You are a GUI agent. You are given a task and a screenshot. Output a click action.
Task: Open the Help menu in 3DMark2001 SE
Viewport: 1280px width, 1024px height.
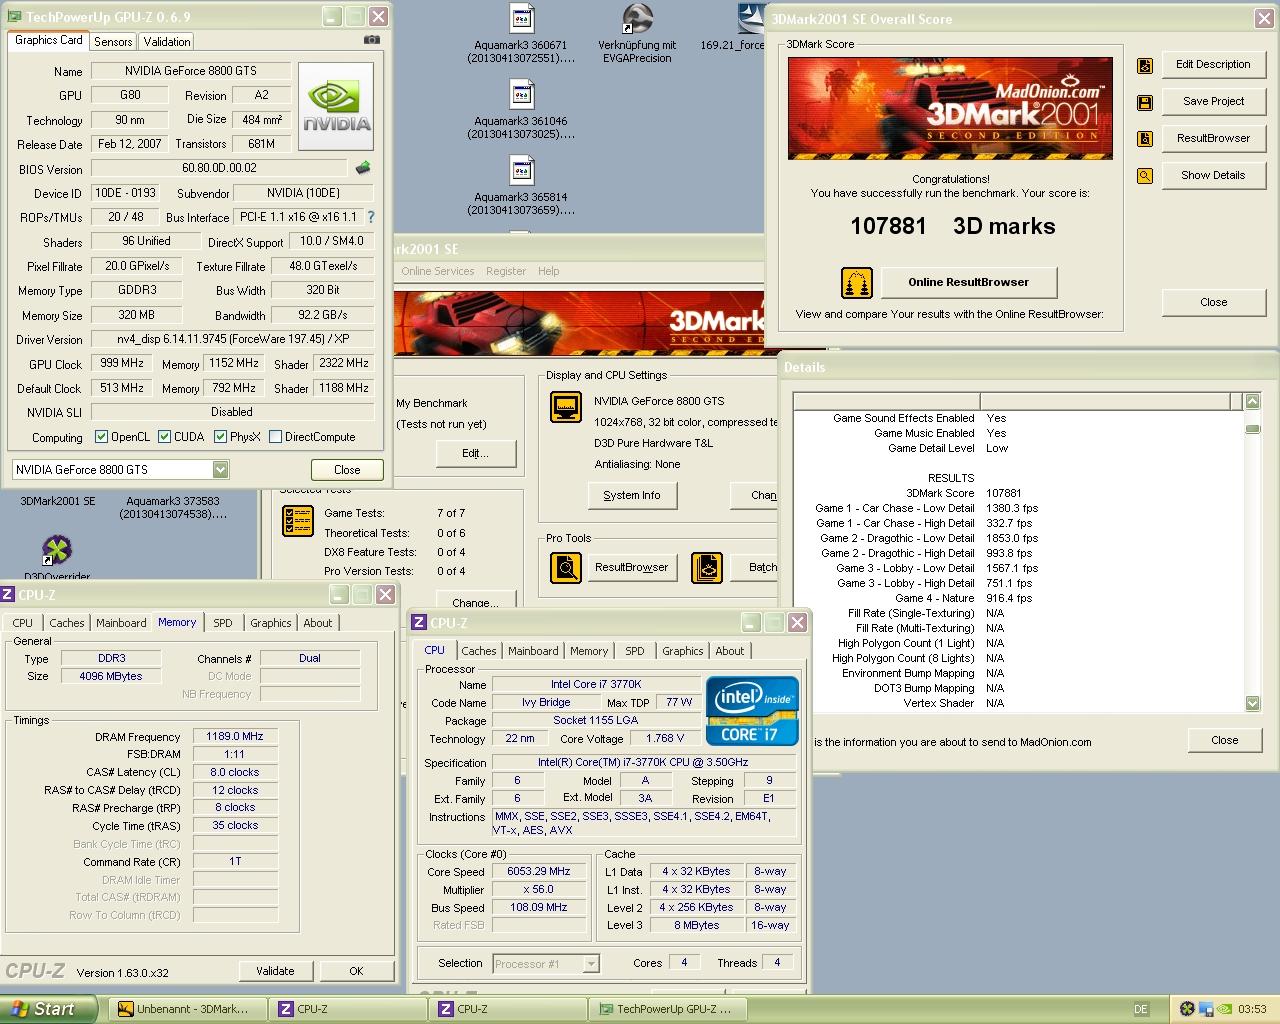coord(549,271)
